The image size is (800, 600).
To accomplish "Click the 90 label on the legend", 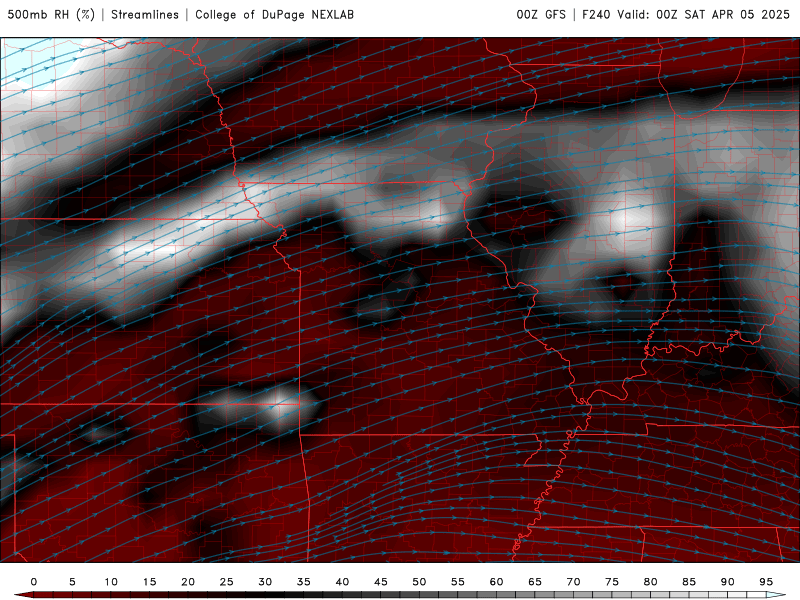I will (728, 582).
